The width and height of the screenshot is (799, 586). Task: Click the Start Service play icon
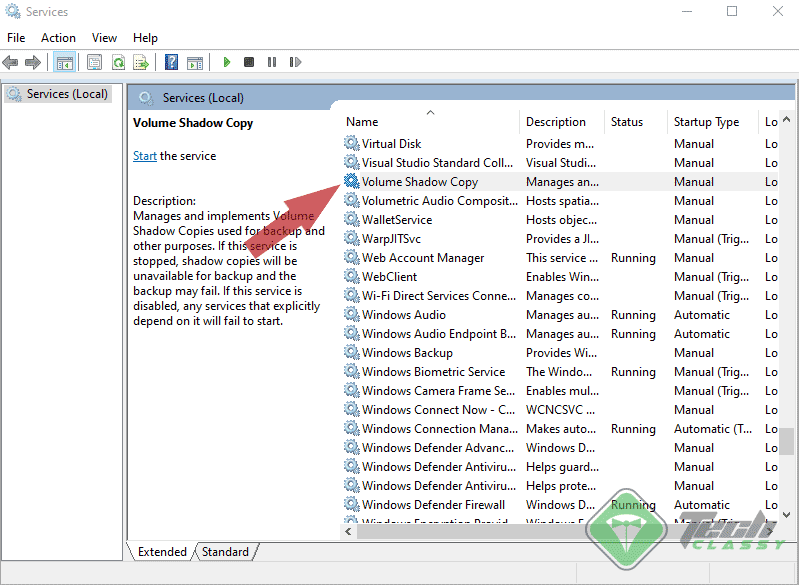227,62
